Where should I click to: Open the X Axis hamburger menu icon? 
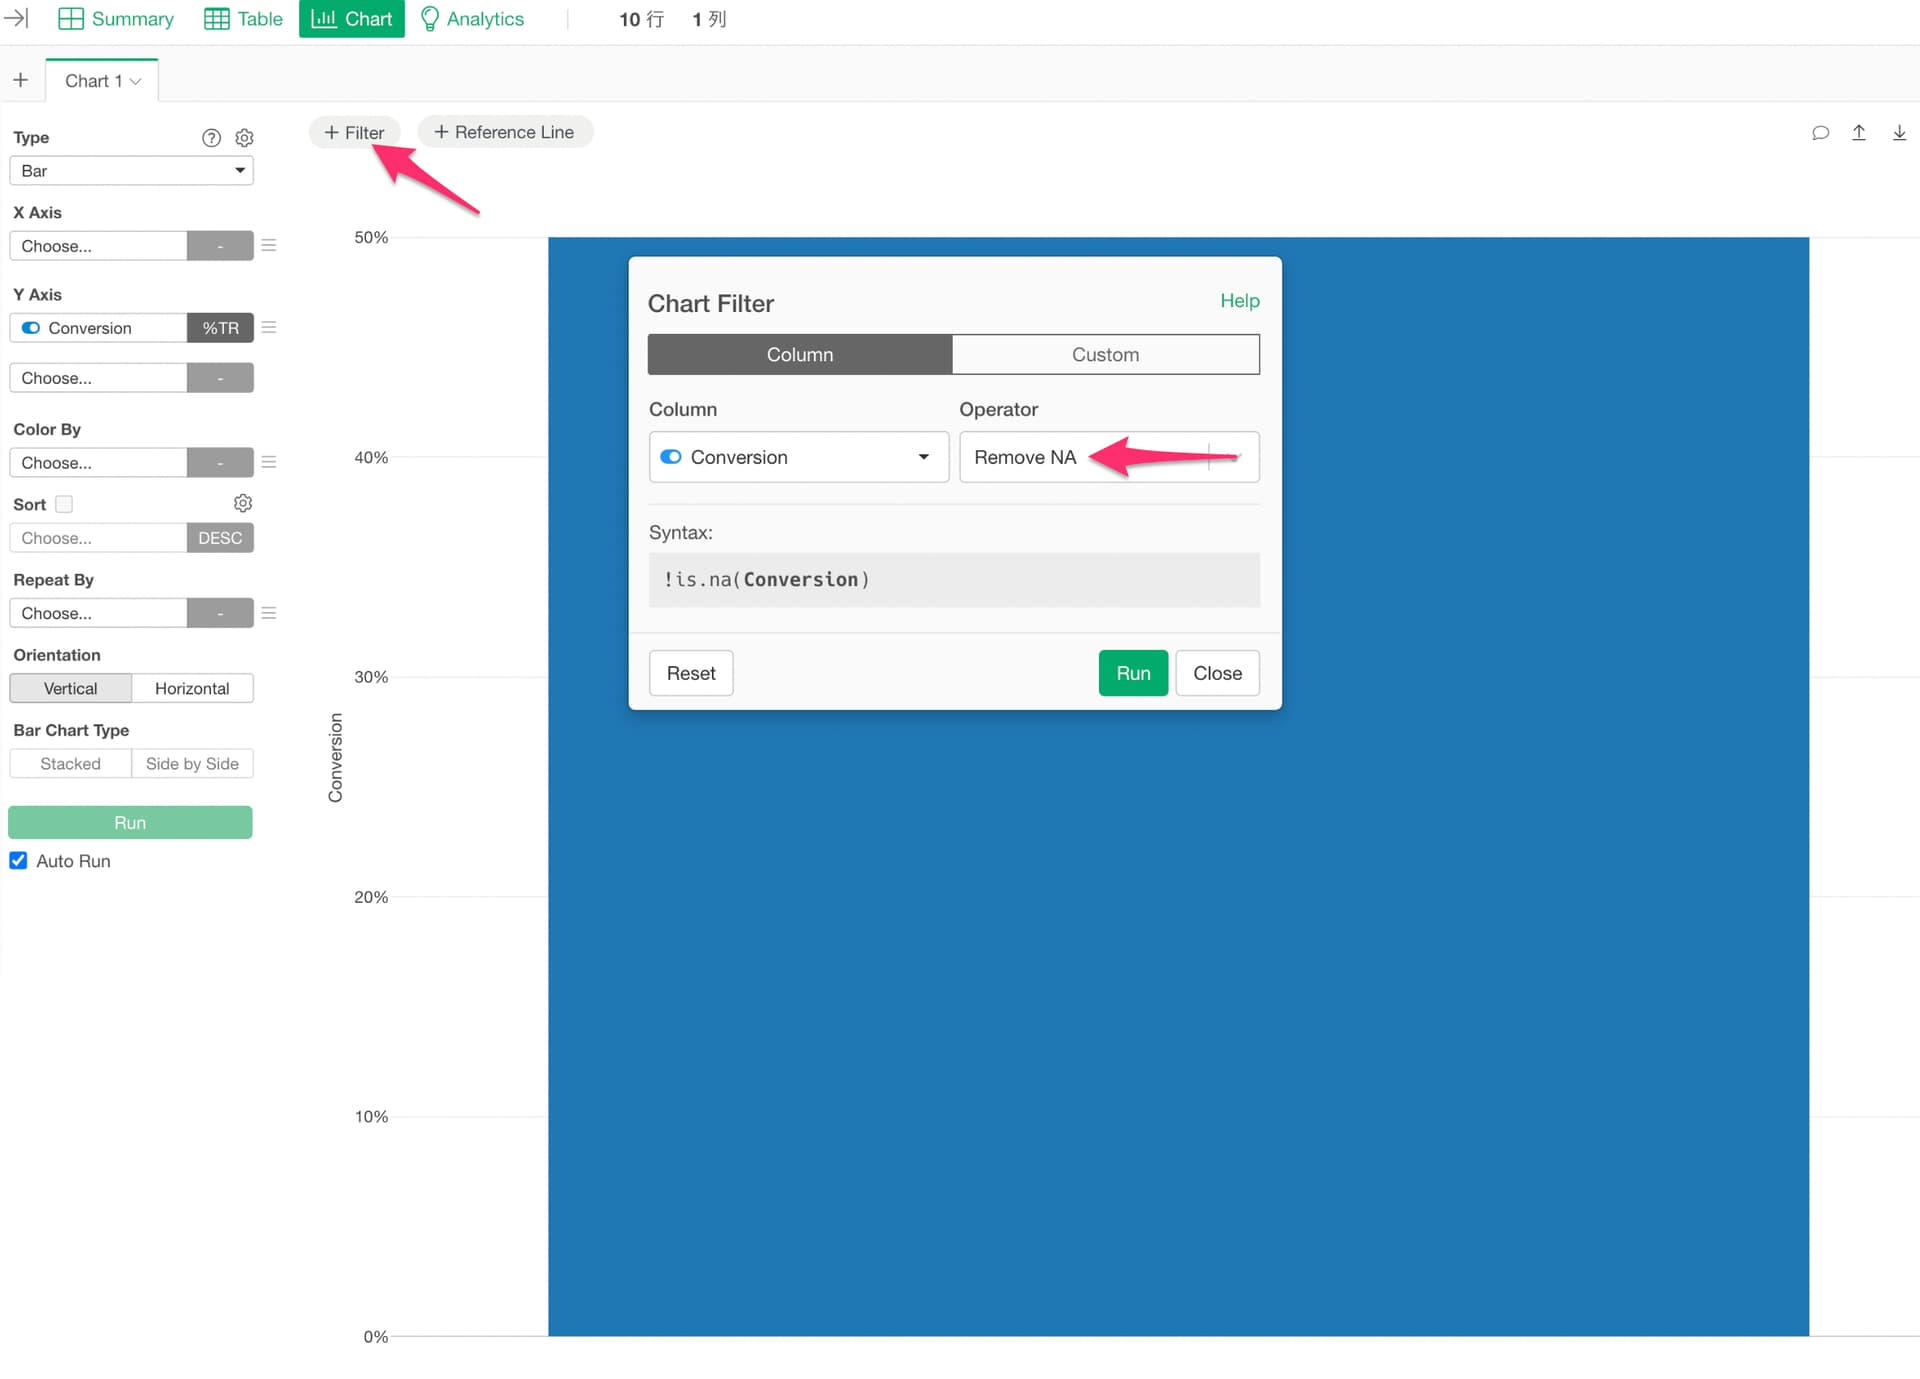click(x=269, y=245)
